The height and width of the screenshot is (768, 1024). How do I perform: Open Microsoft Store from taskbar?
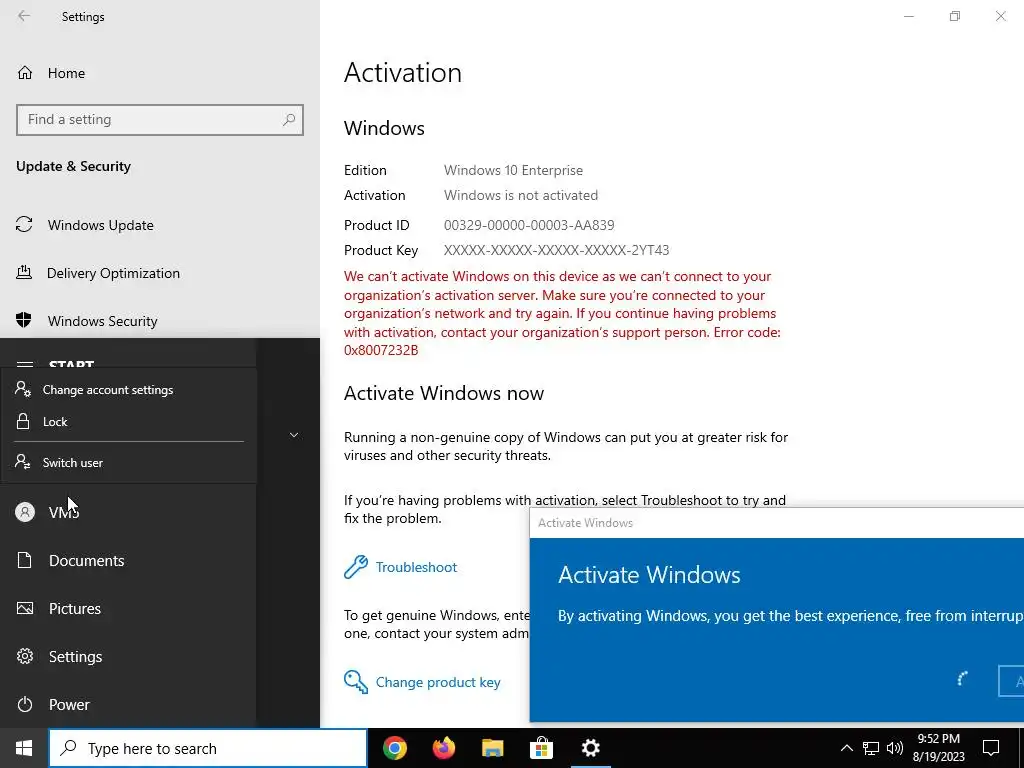tap(541, 748)
